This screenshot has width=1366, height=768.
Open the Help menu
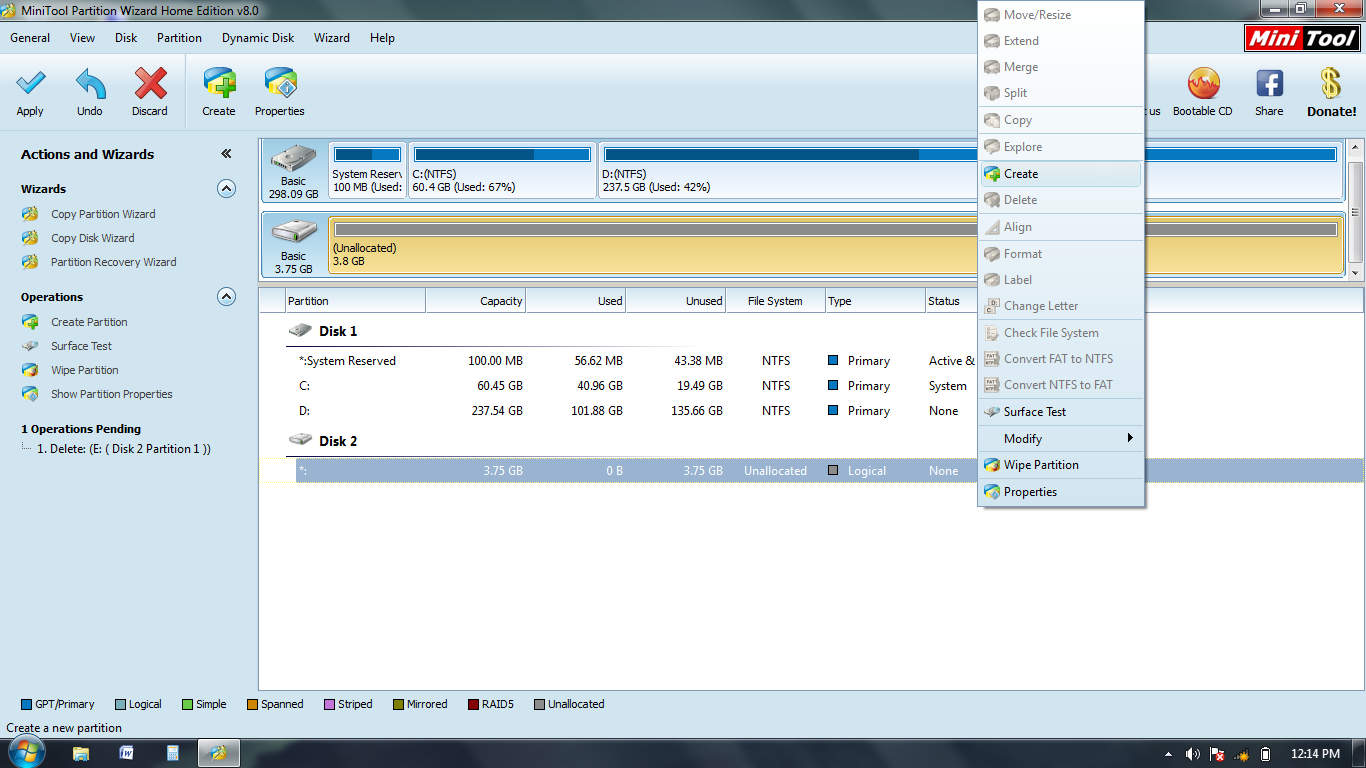pyautogui.click(x=382, y=38)
